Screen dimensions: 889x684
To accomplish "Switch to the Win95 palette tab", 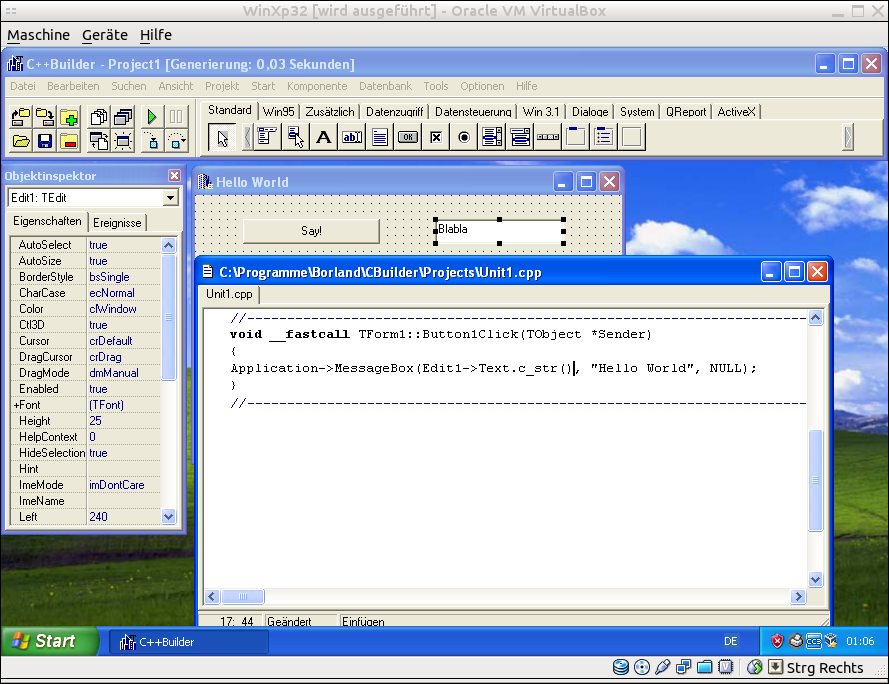I will click(278, 112).
